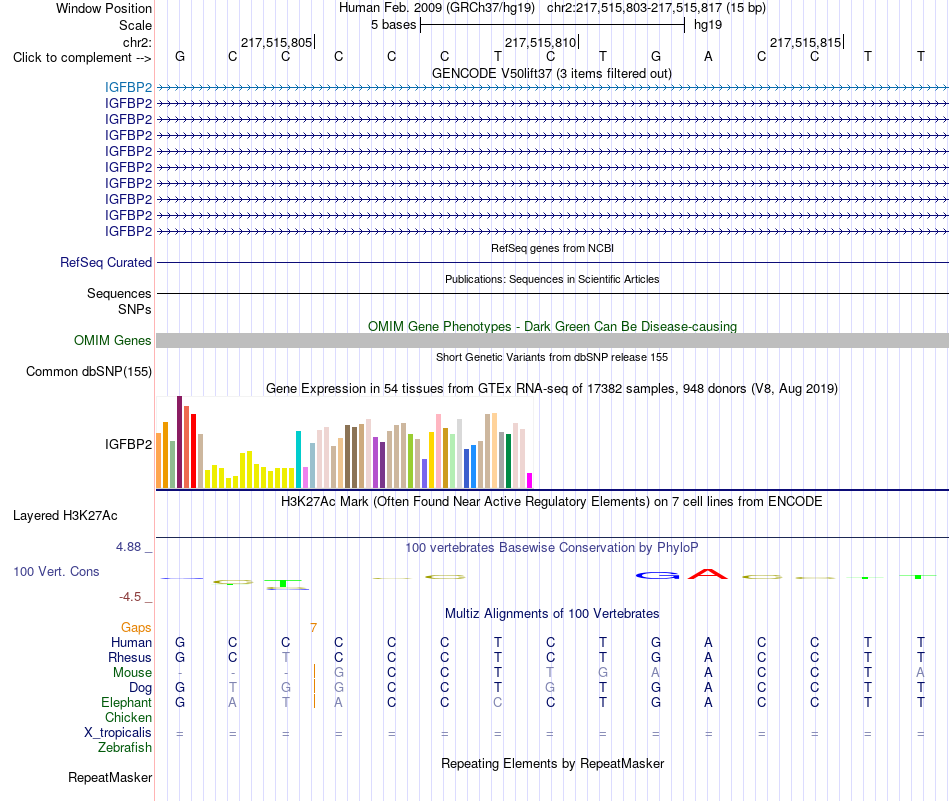Viewport: 950px width, 801px height.
Task: Click the 100 Vert. Cons track label
Action: pyautogui.click(x=56, y=571)
